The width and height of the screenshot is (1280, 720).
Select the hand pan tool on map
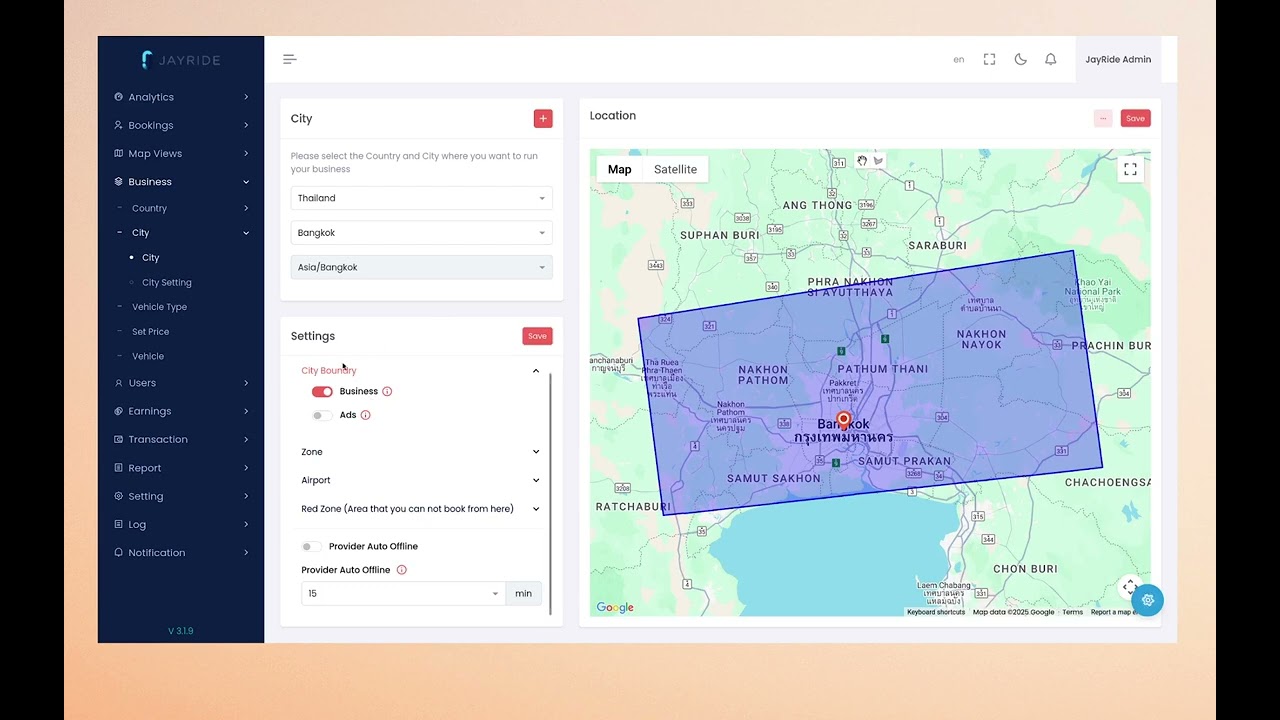coord(862,160)
